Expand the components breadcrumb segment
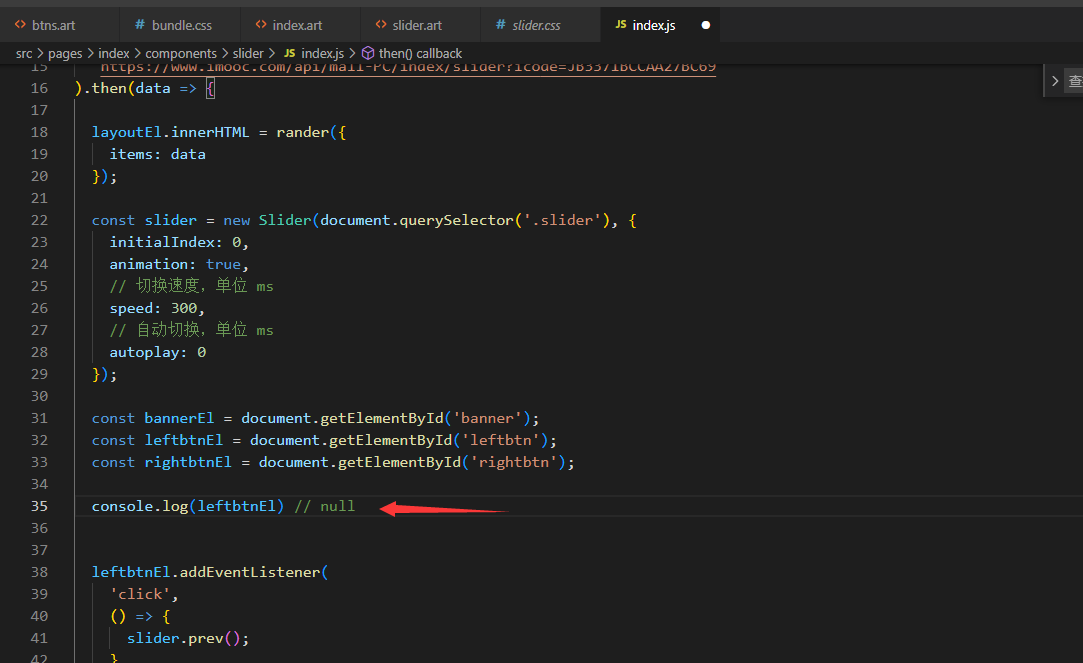The height and width of the screenshot is (663, 1083). pyautogui.click(x=181, y=53)
